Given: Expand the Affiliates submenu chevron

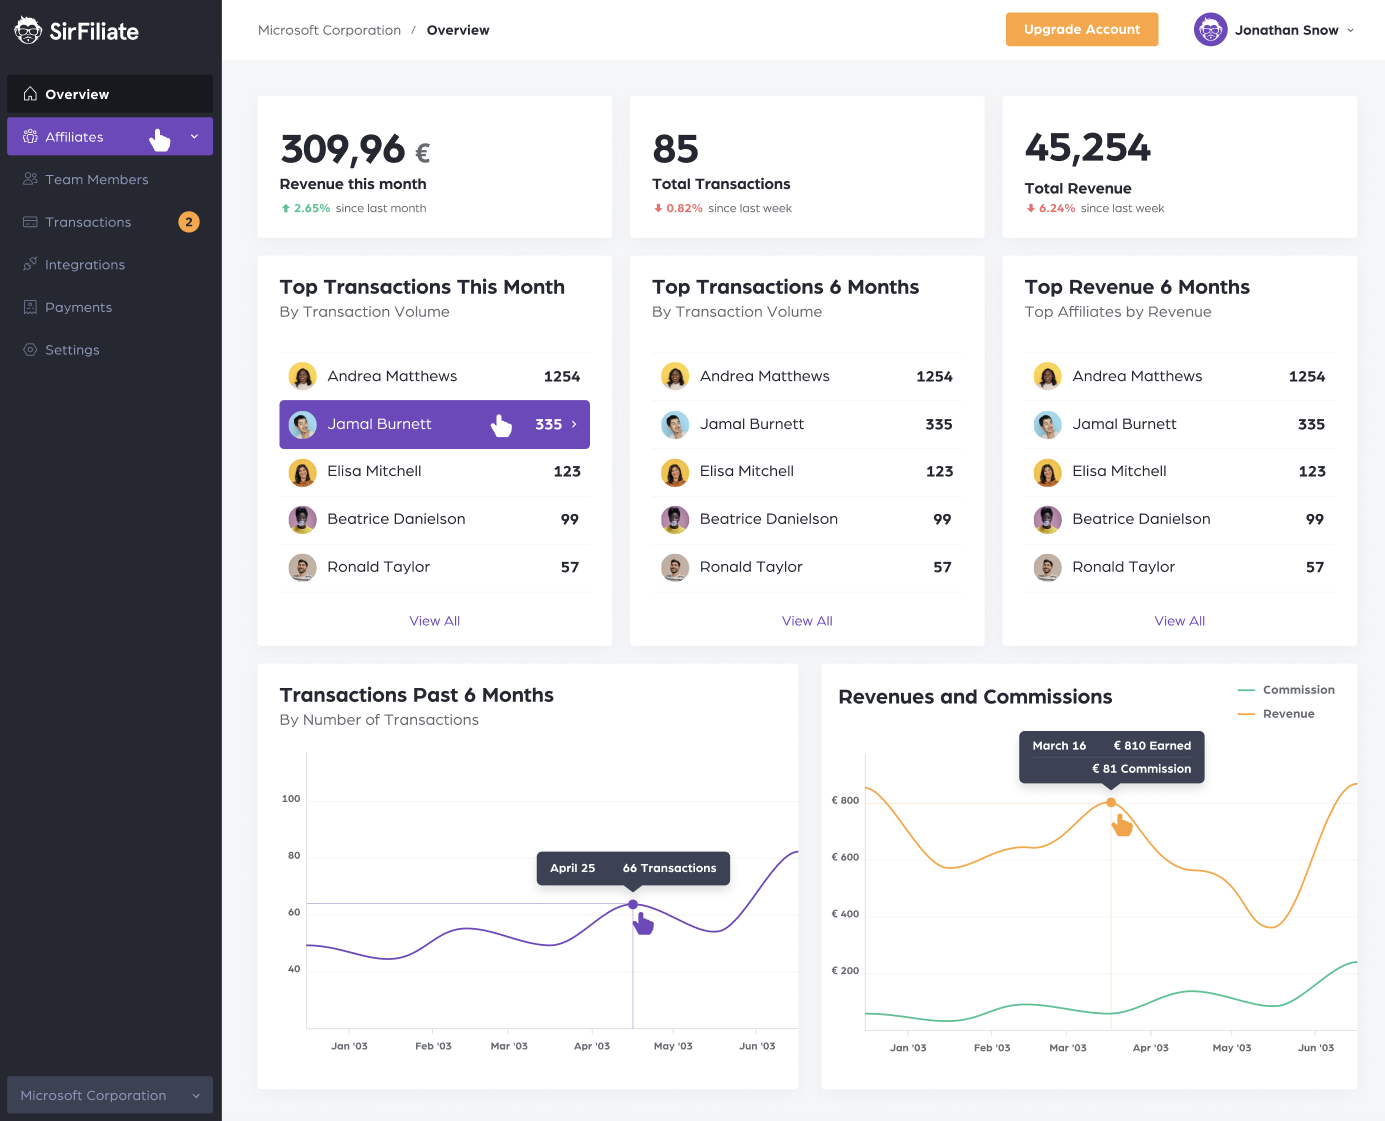Looking at the screenshot, I should click(194, 136).
